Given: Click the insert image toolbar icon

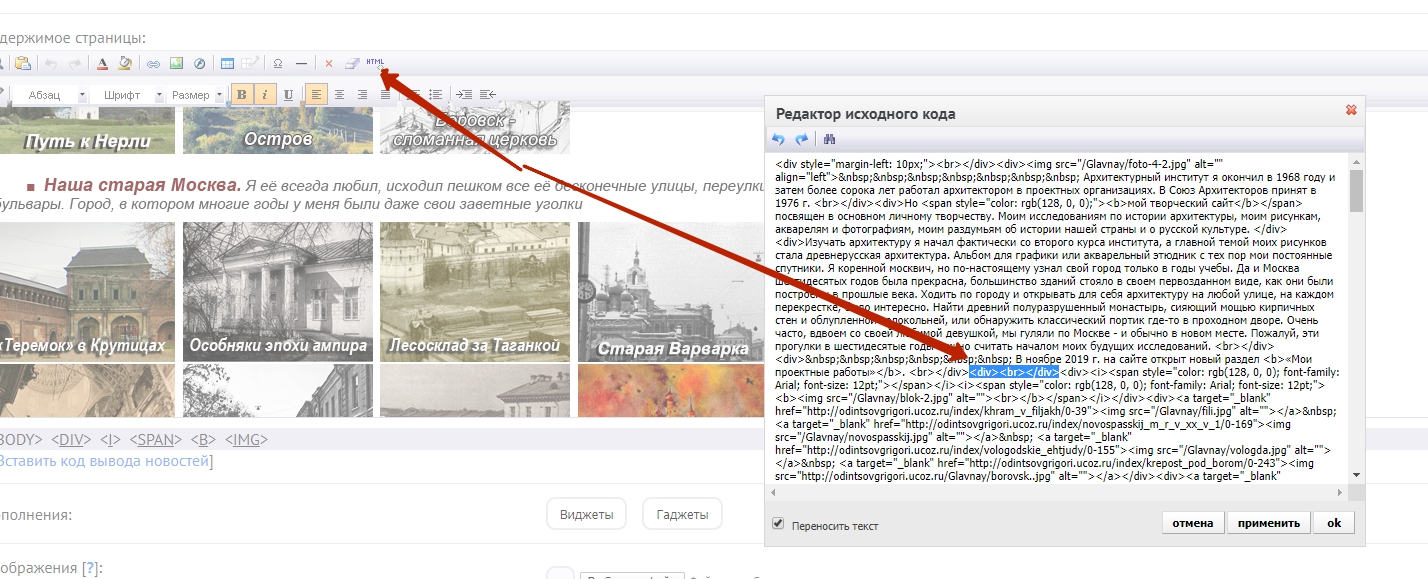Looking at the screenshot, I should pyautogui.click(x=176, y=64).
